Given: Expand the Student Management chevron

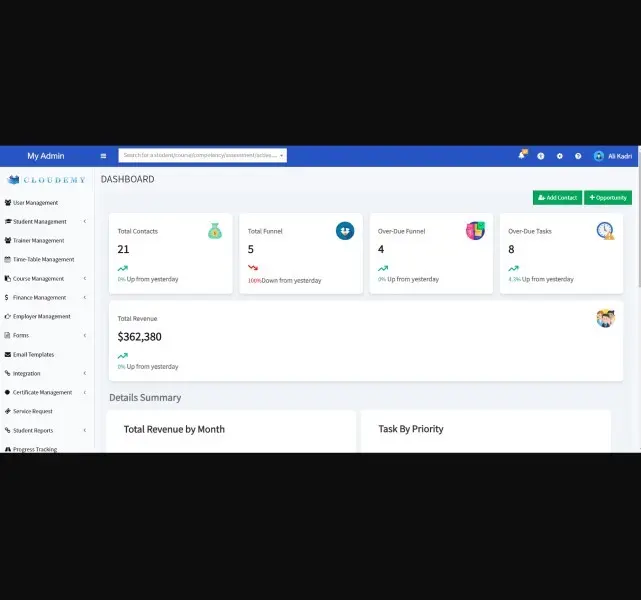Looking at the screenshot, I should 85,222.
